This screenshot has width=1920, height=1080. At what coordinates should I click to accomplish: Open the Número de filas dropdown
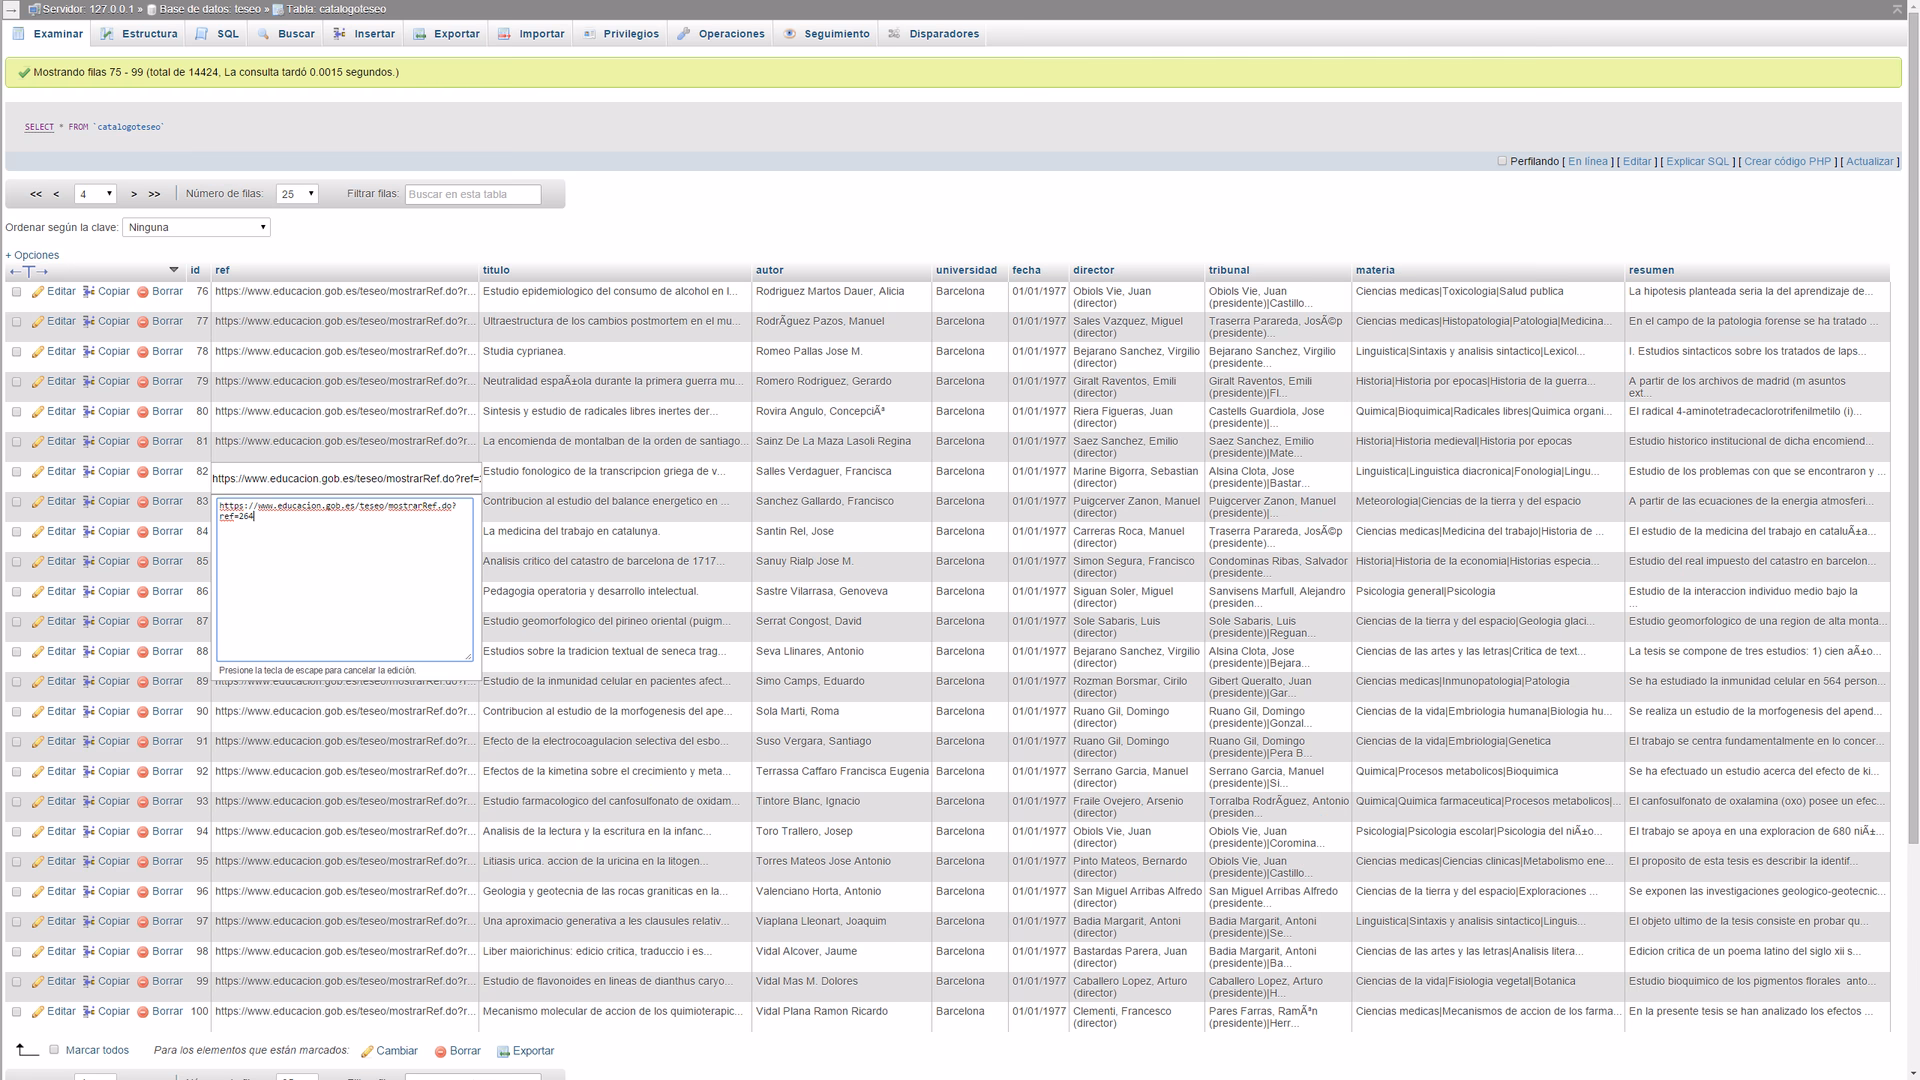(x=297, y=194)
